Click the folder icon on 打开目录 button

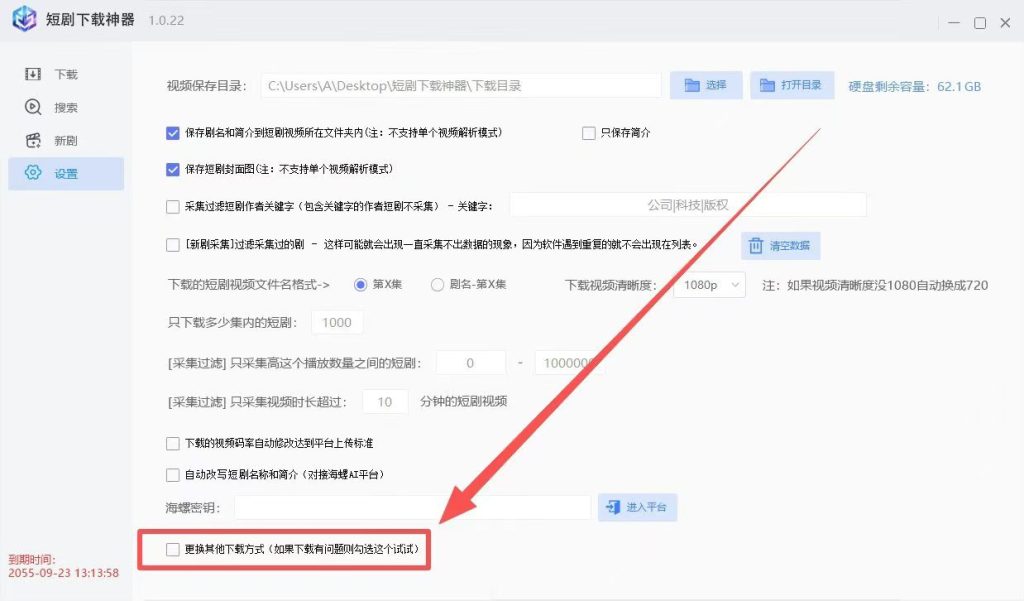pyautogui.click(x=767, y=85)
